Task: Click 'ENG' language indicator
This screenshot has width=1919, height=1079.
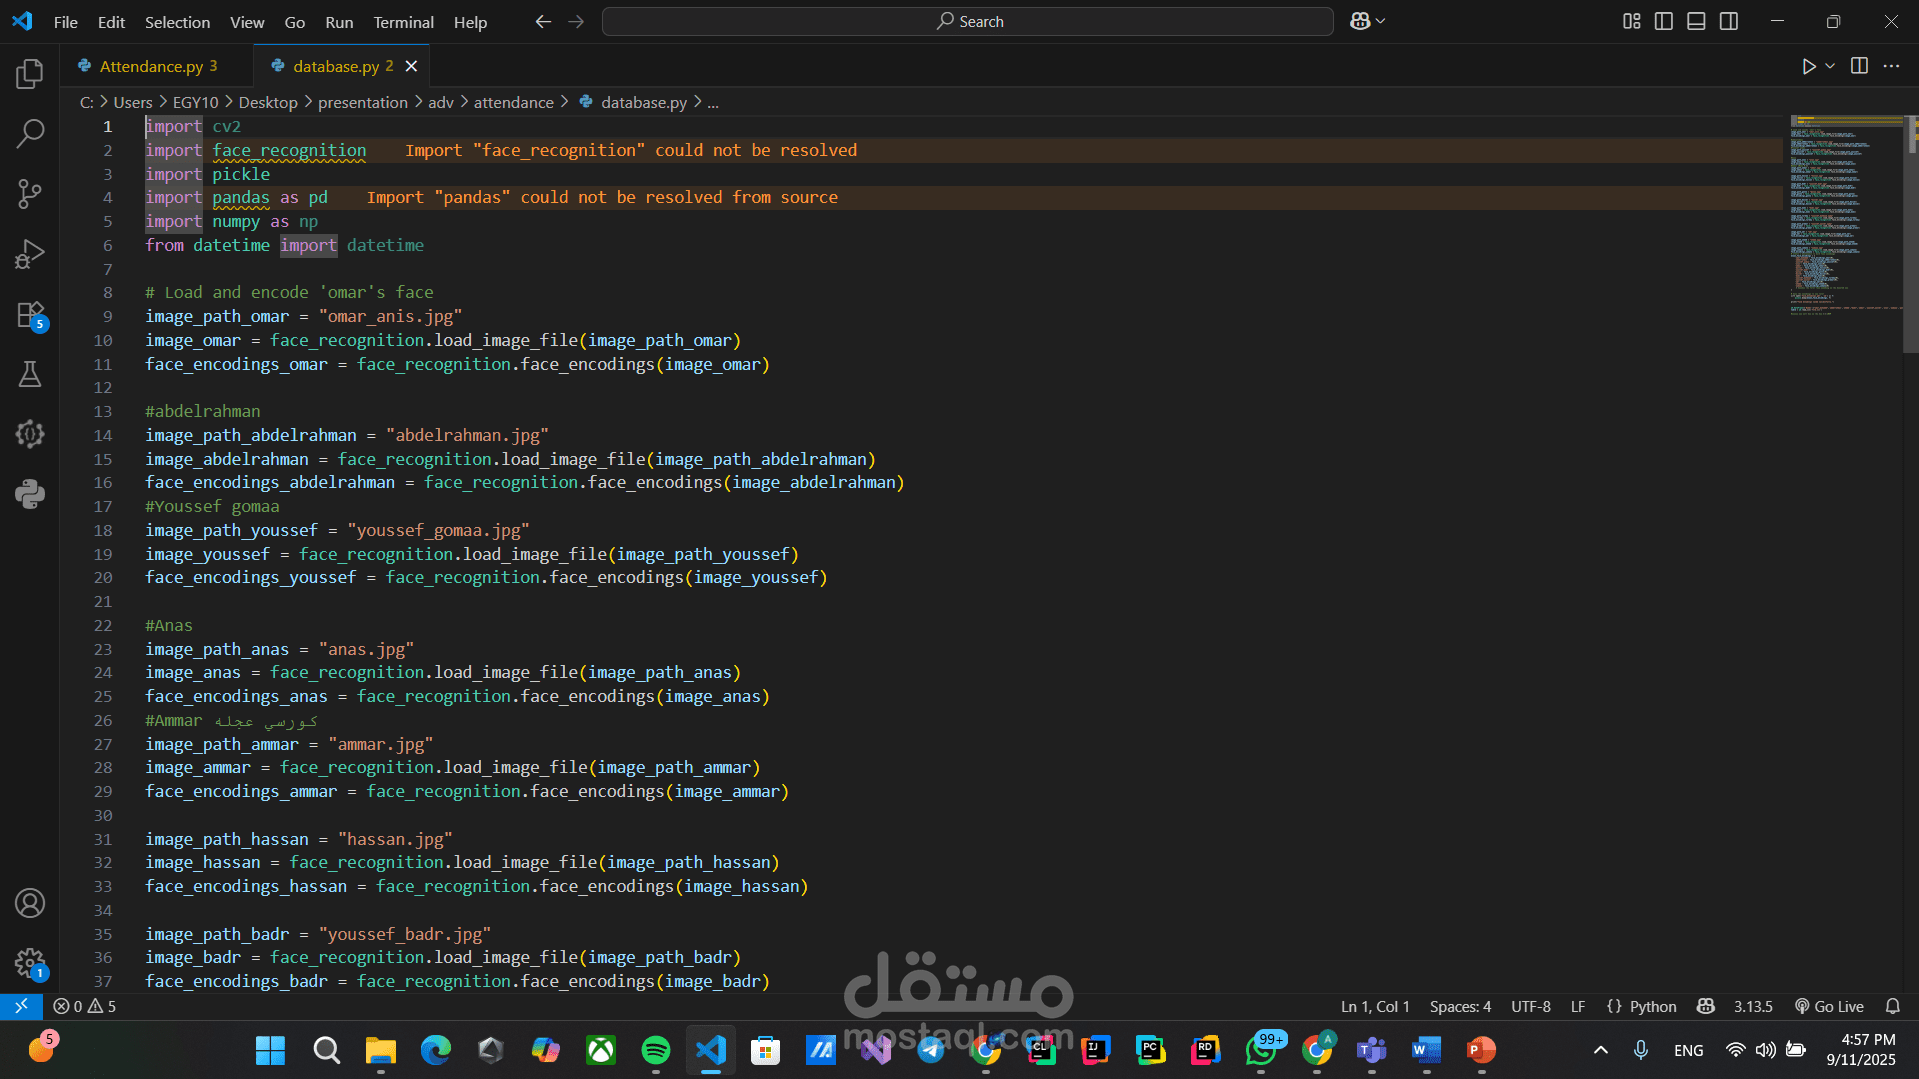Action: (1688, 1050)
